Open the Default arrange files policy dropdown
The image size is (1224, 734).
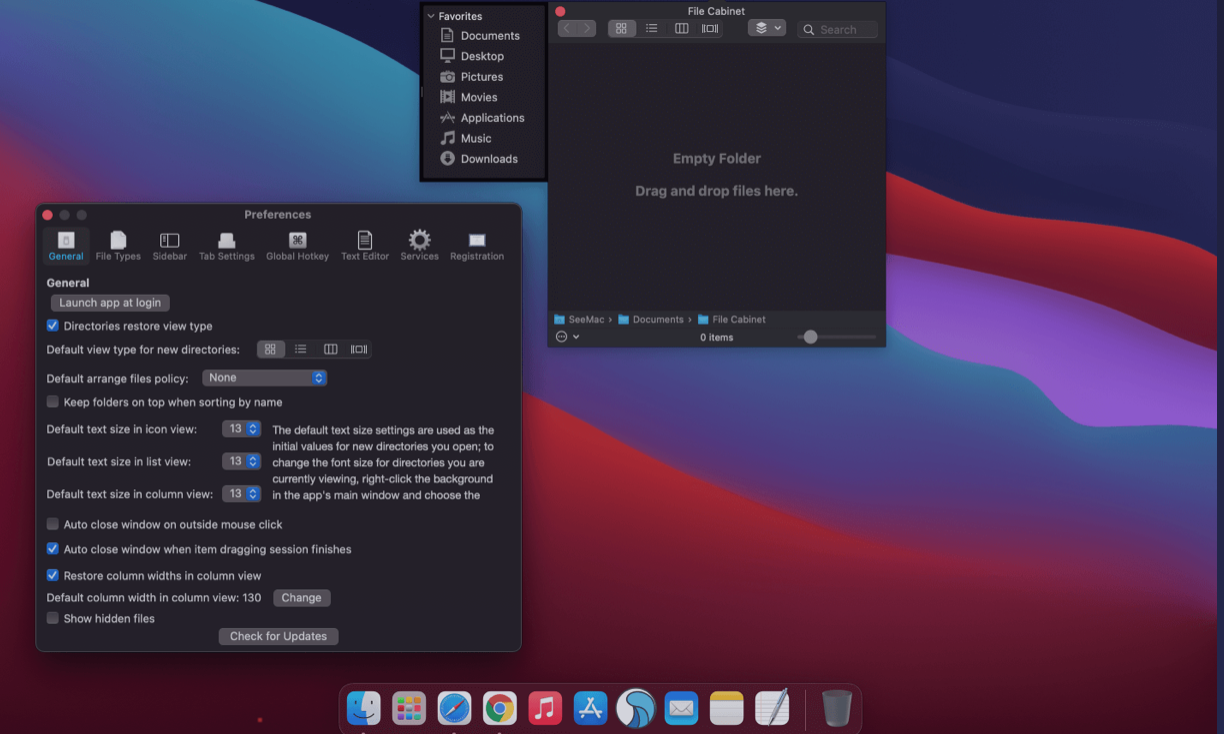(x=264, y=377)
